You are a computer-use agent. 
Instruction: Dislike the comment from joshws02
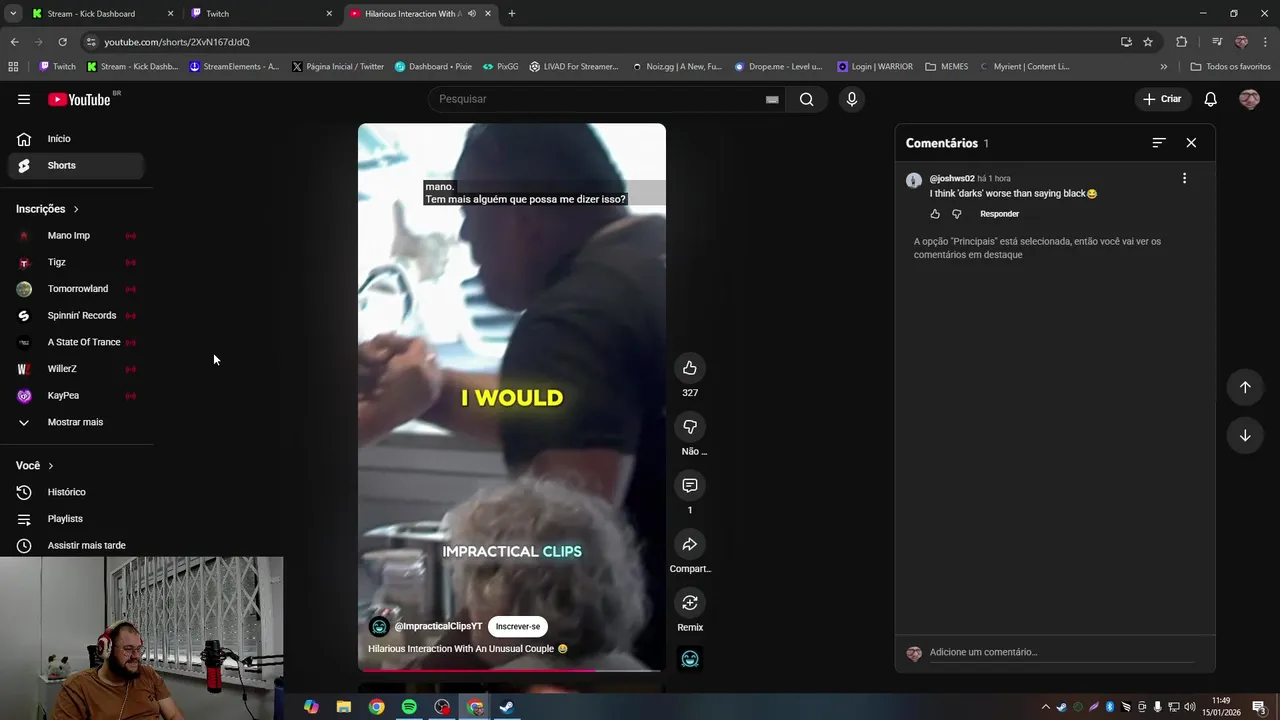tap(956, 214)
